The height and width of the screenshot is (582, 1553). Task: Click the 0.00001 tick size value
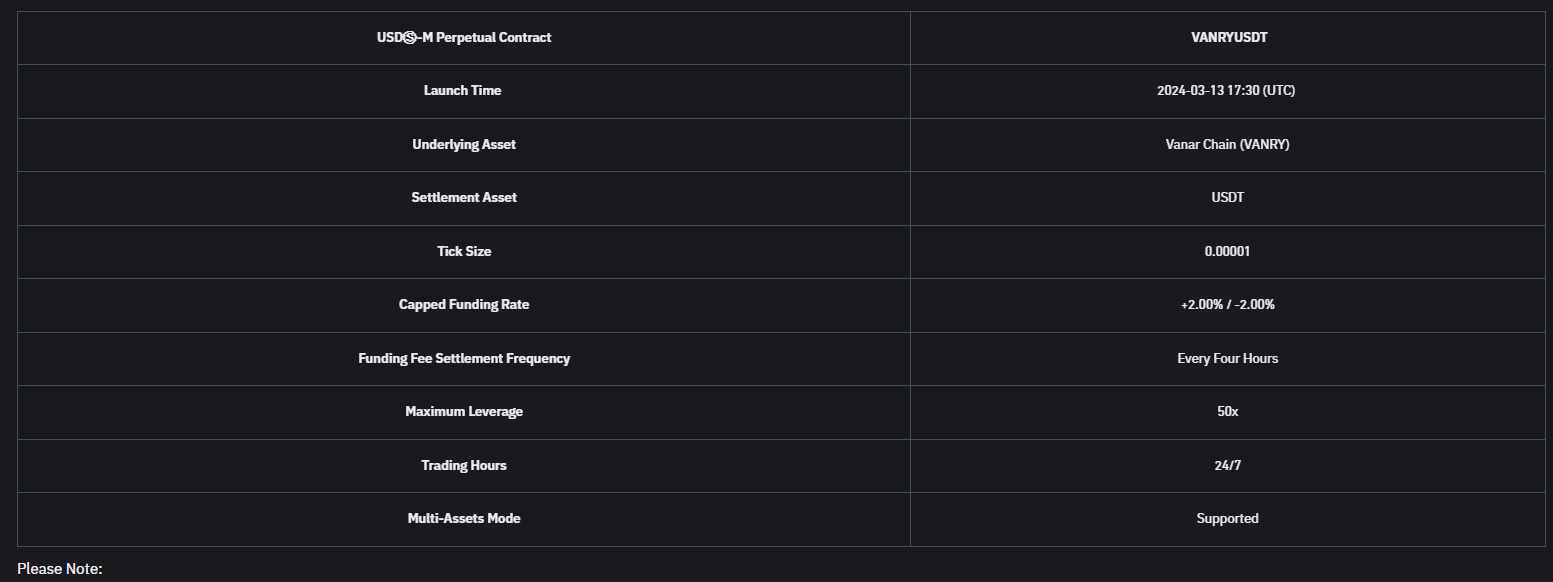point(1227,252)
